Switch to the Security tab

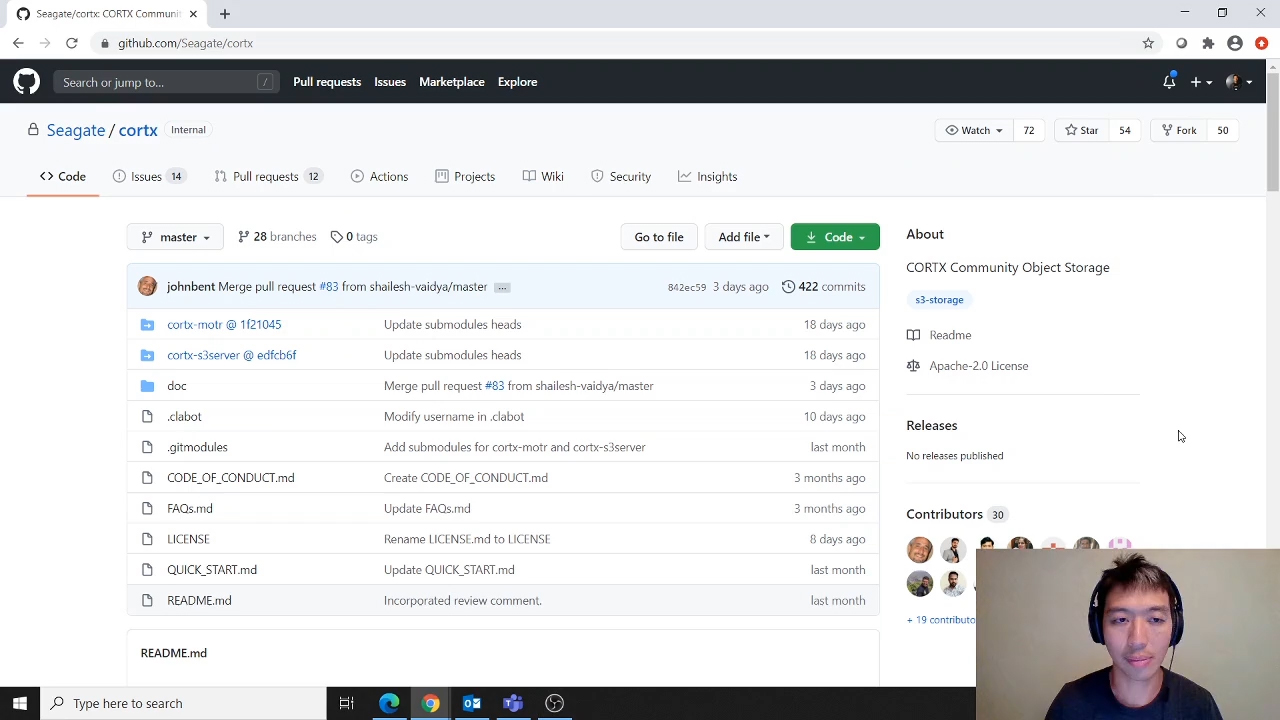pyautogui.click(x=621, y=176)
